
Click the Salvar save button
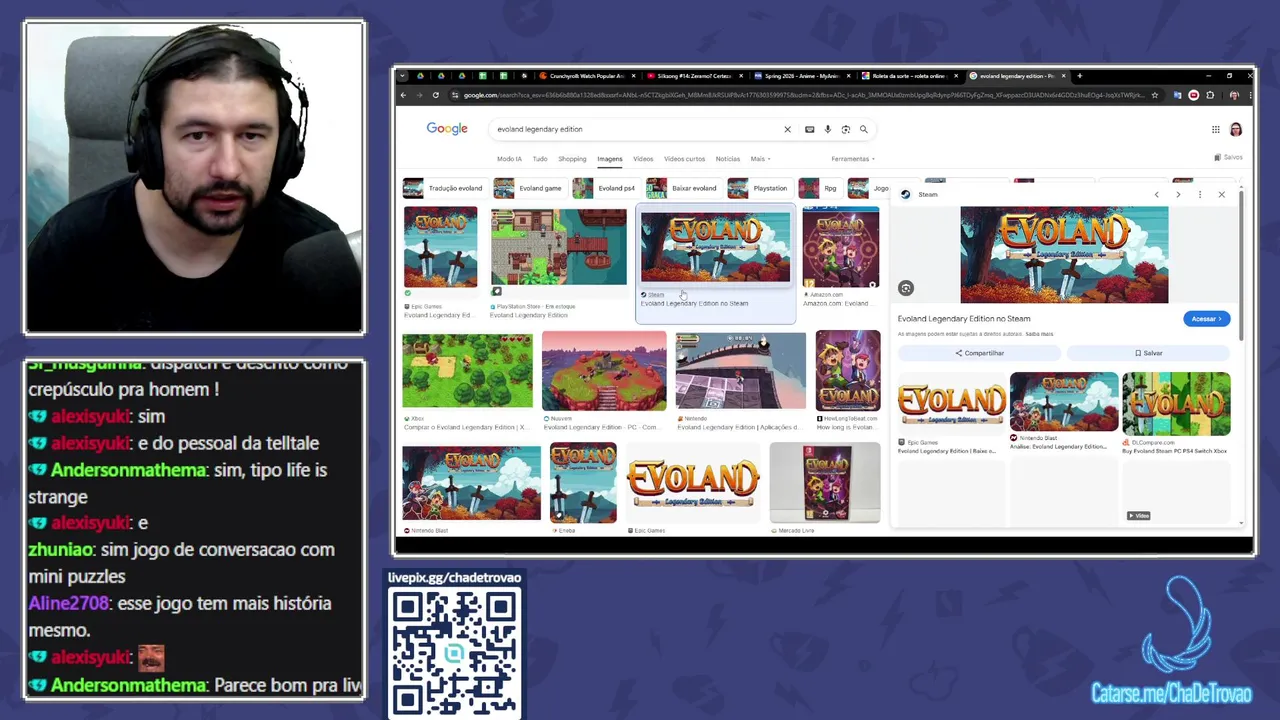(x=1148, y=353)
